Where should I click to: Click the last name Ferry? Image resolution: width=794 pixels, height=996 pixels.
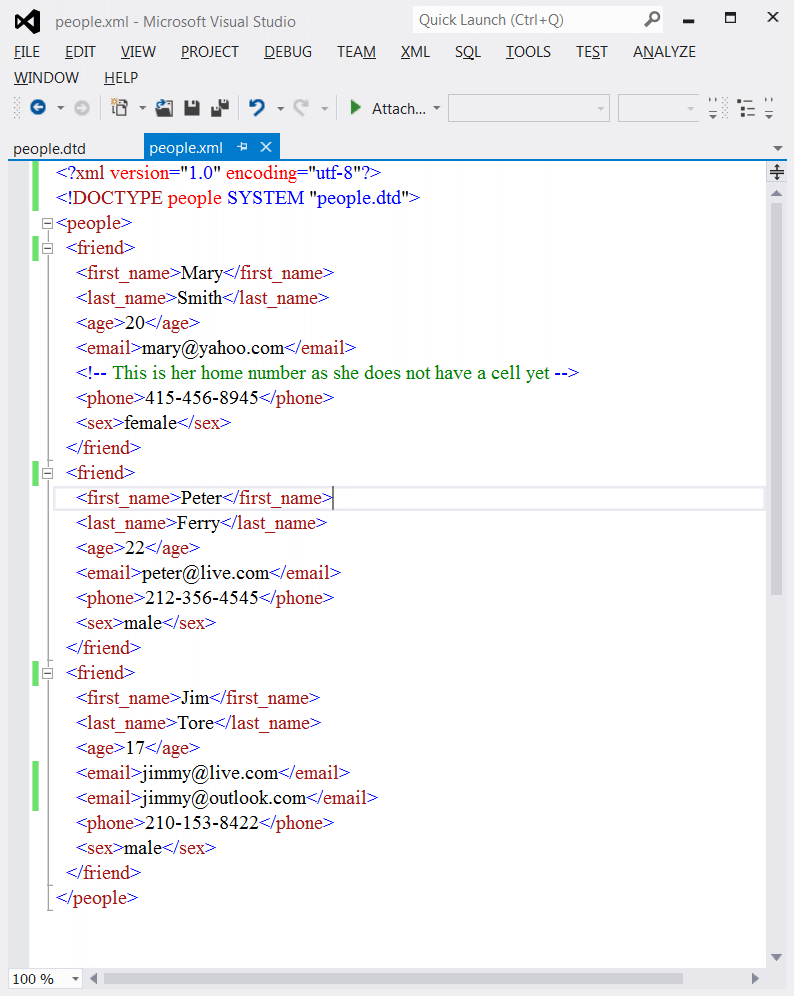click(198, 523)
